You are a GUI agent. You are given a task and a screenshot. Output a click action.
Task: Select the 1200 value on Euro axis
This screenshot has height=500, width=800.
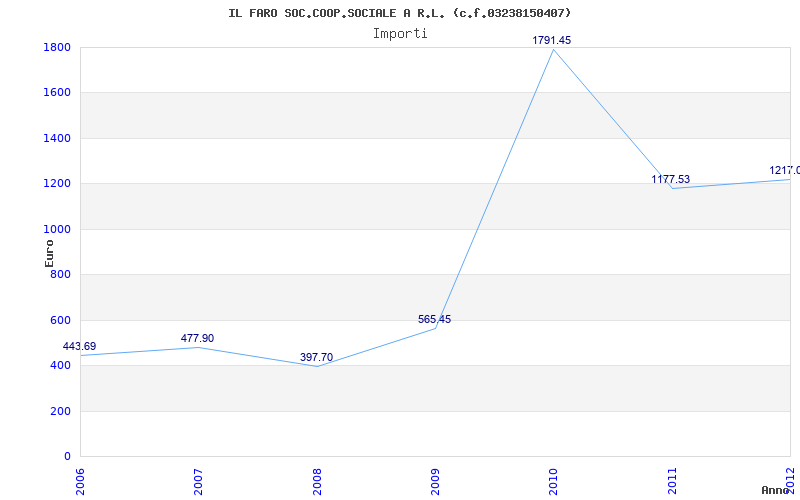point(57,184)
